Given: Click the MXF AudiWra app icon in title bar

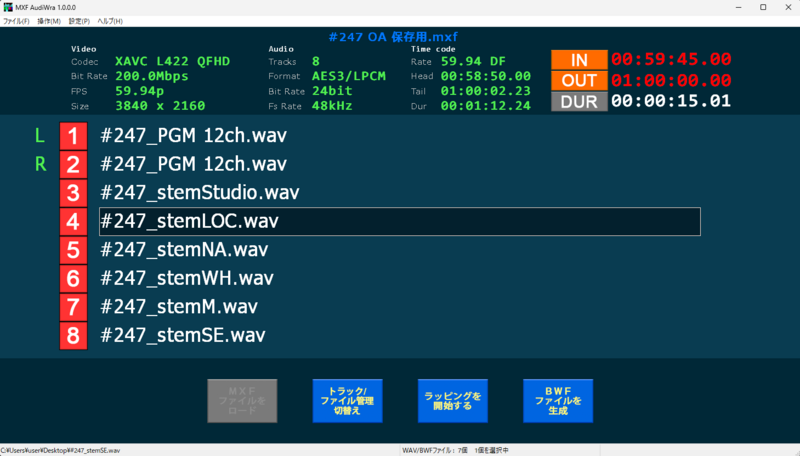Looking at the screenshot, I should (x=8, y=7).
